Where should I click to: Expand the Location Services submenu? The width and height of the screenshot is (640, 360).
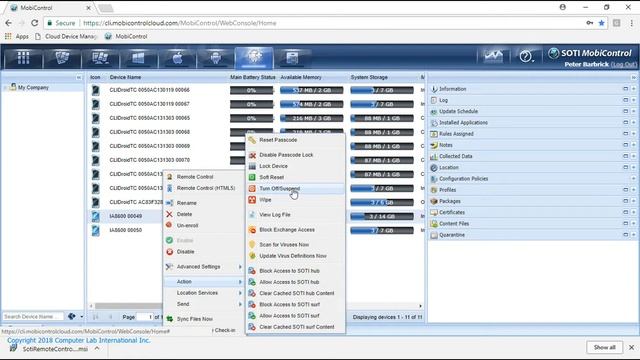point(204,293)
